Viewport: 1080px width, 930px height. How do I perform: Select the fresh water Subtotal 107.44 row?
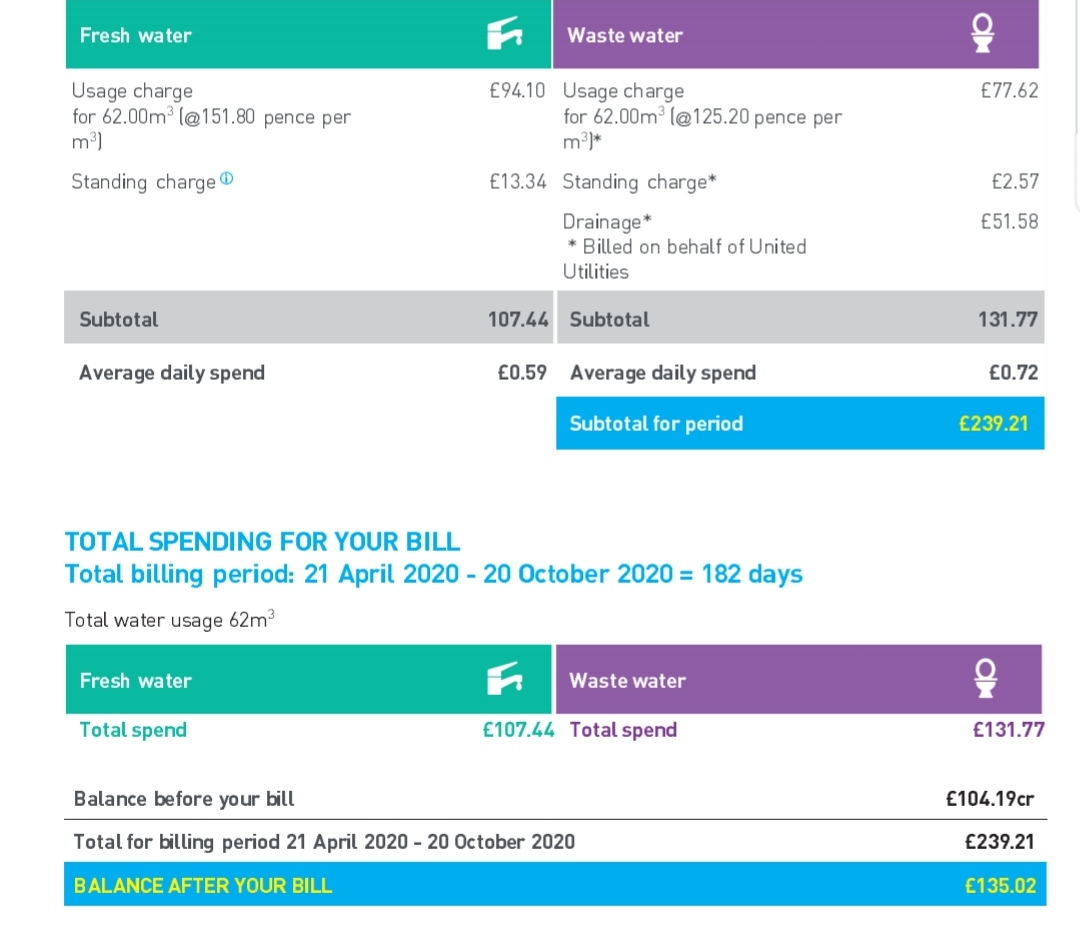(308, 319)
